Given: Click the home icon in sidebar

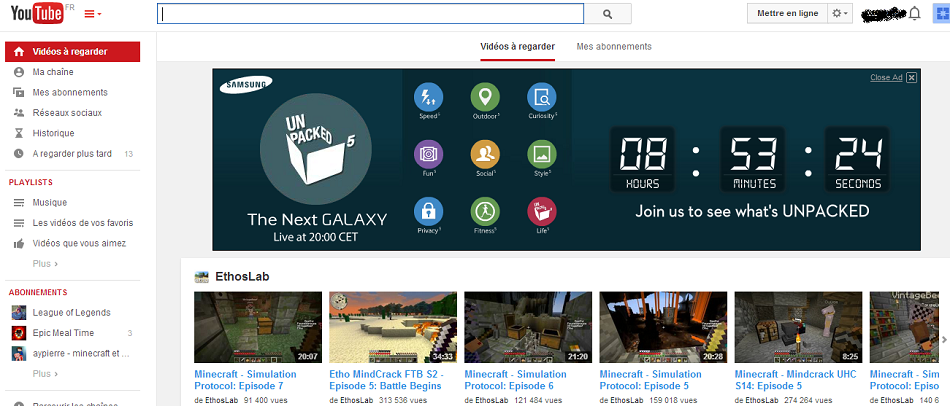Looking at the screenshot, I should [19, 52].
